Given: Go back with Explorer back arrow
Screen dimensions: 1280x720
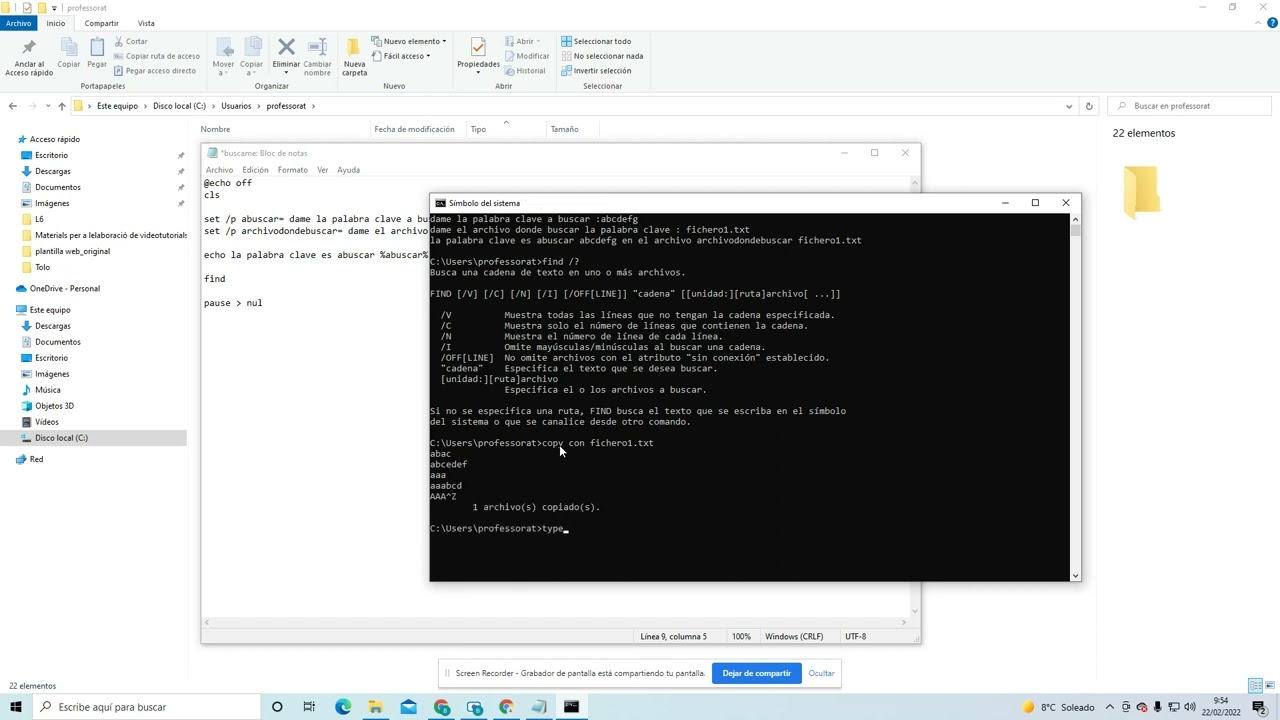Looking at the screenshot, I should pos(12,106).
